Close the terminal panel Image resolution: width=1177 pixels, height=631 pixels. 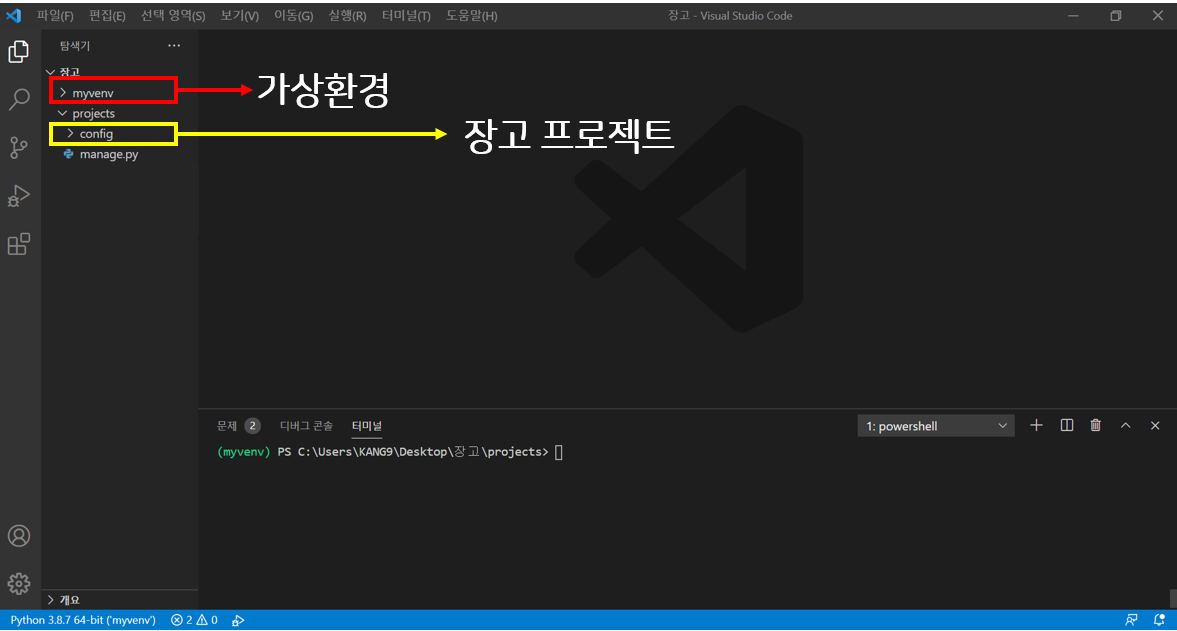[1155, 425]
